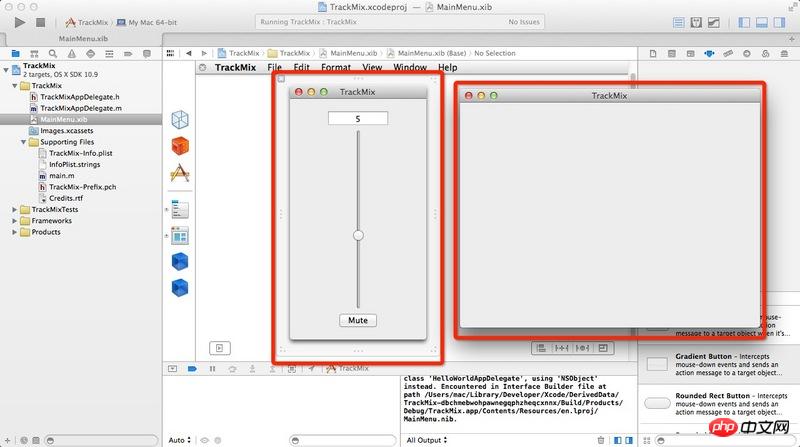Open the Issue navigator warning icon

click(71, 54)
